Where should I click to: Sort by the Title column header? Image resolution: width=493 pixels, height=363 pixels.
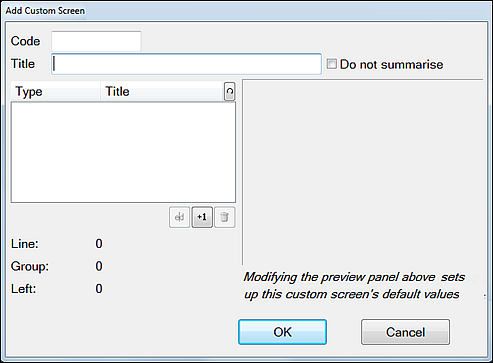point(162,91)
